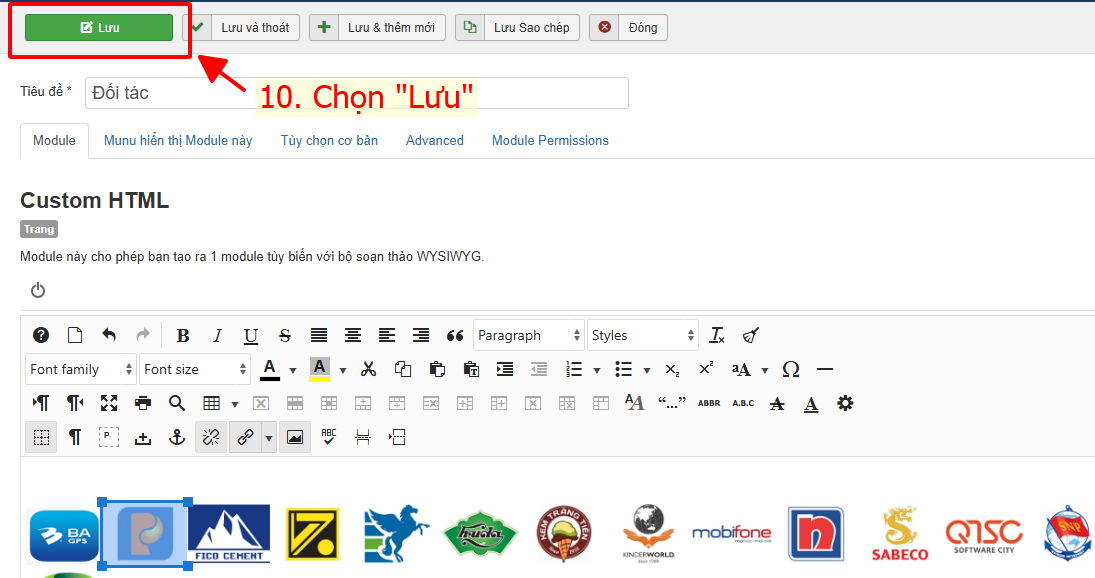Screen dimensions: 1095x578
Task: Open editor help icon
Action: pos(41,335)
